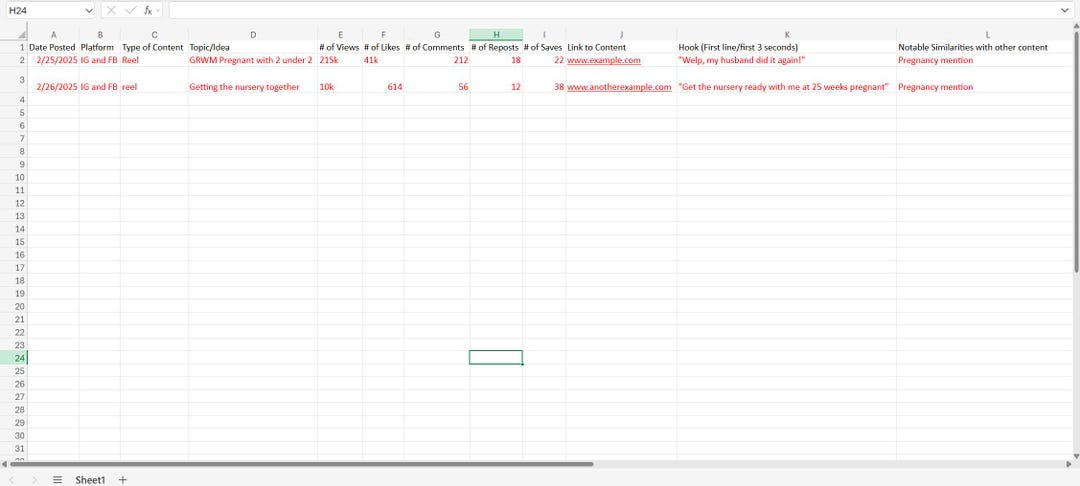This screenshot has height=486, width=1080.
Task: Click the '# of Comments' header cell
Action: [x=437, y=47]
